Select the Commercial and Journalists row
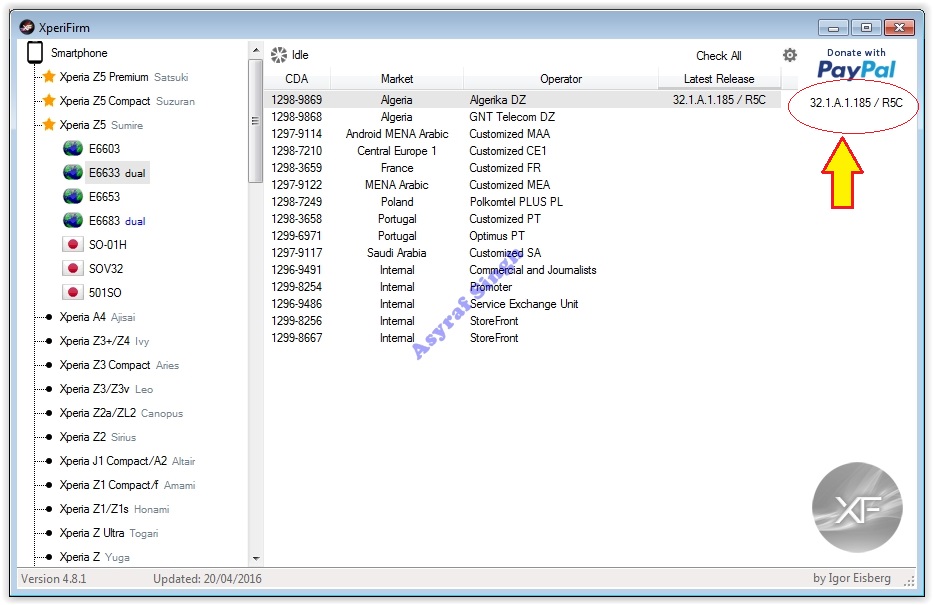Image resolution: width=933 pixels, height=605 pixels. point(522,269)
